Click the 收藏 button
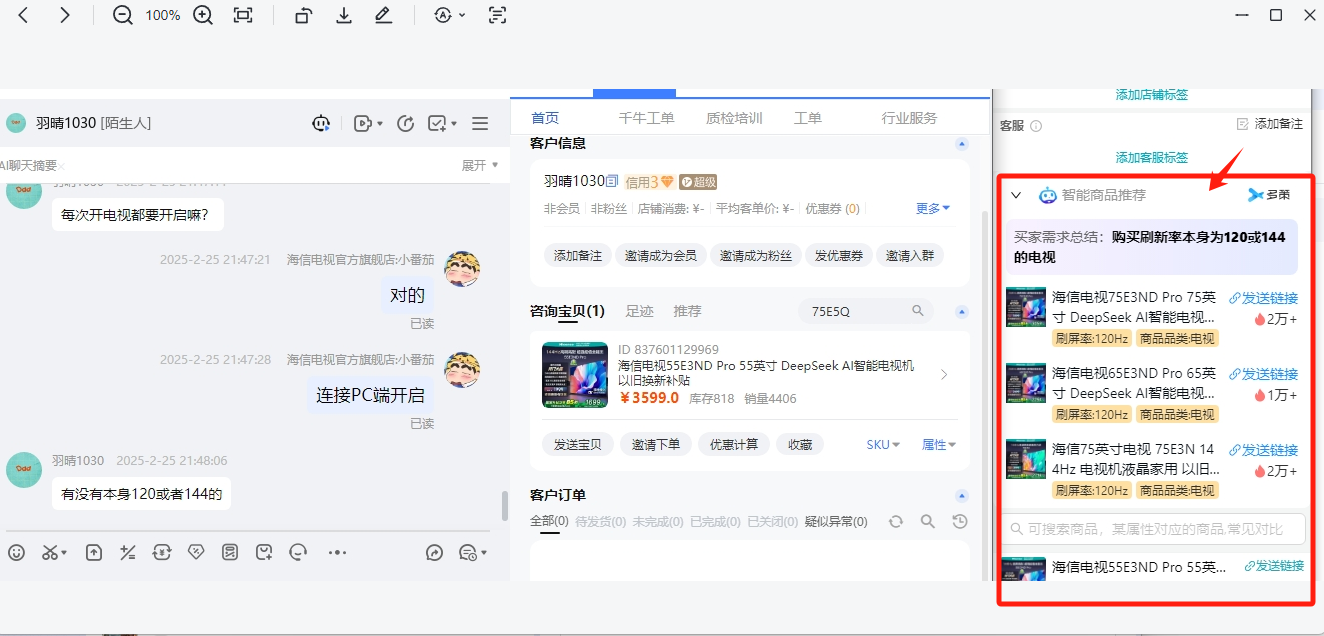Image resolution: width=1324 pixels, height=636 pixels. pos(800,444)
